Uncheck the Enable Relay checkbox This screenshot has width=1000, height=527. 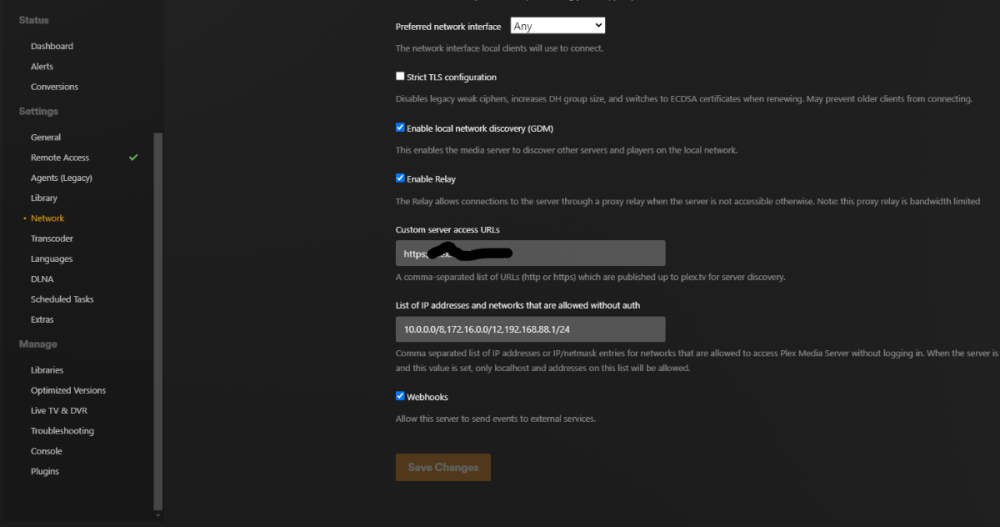coord(400,178)
